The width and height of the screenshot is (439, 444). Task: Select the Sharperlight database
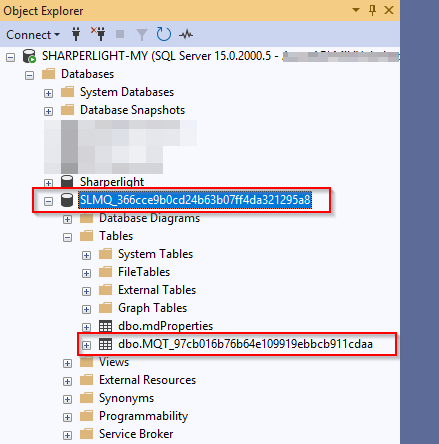pyautogui.click(x=112, y=182)
